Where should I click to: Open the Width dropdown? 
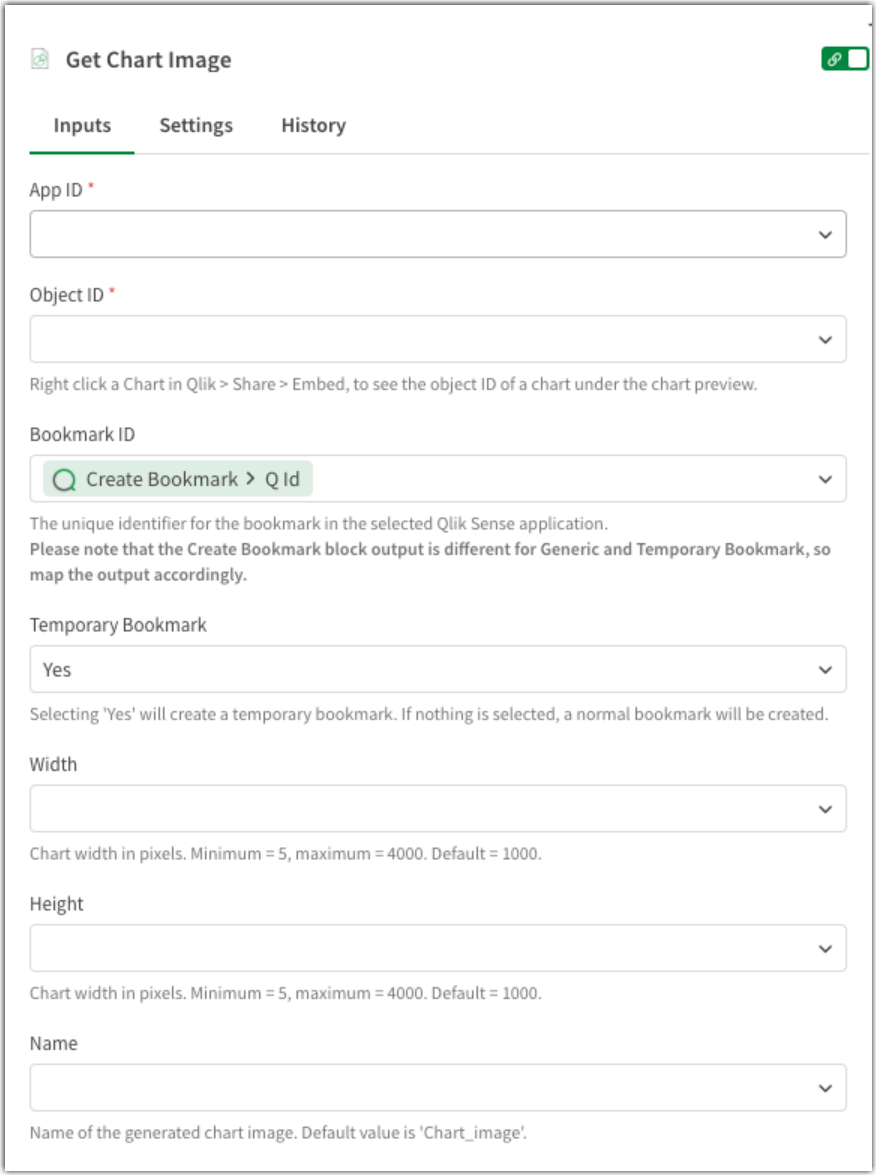coord(824,807)
